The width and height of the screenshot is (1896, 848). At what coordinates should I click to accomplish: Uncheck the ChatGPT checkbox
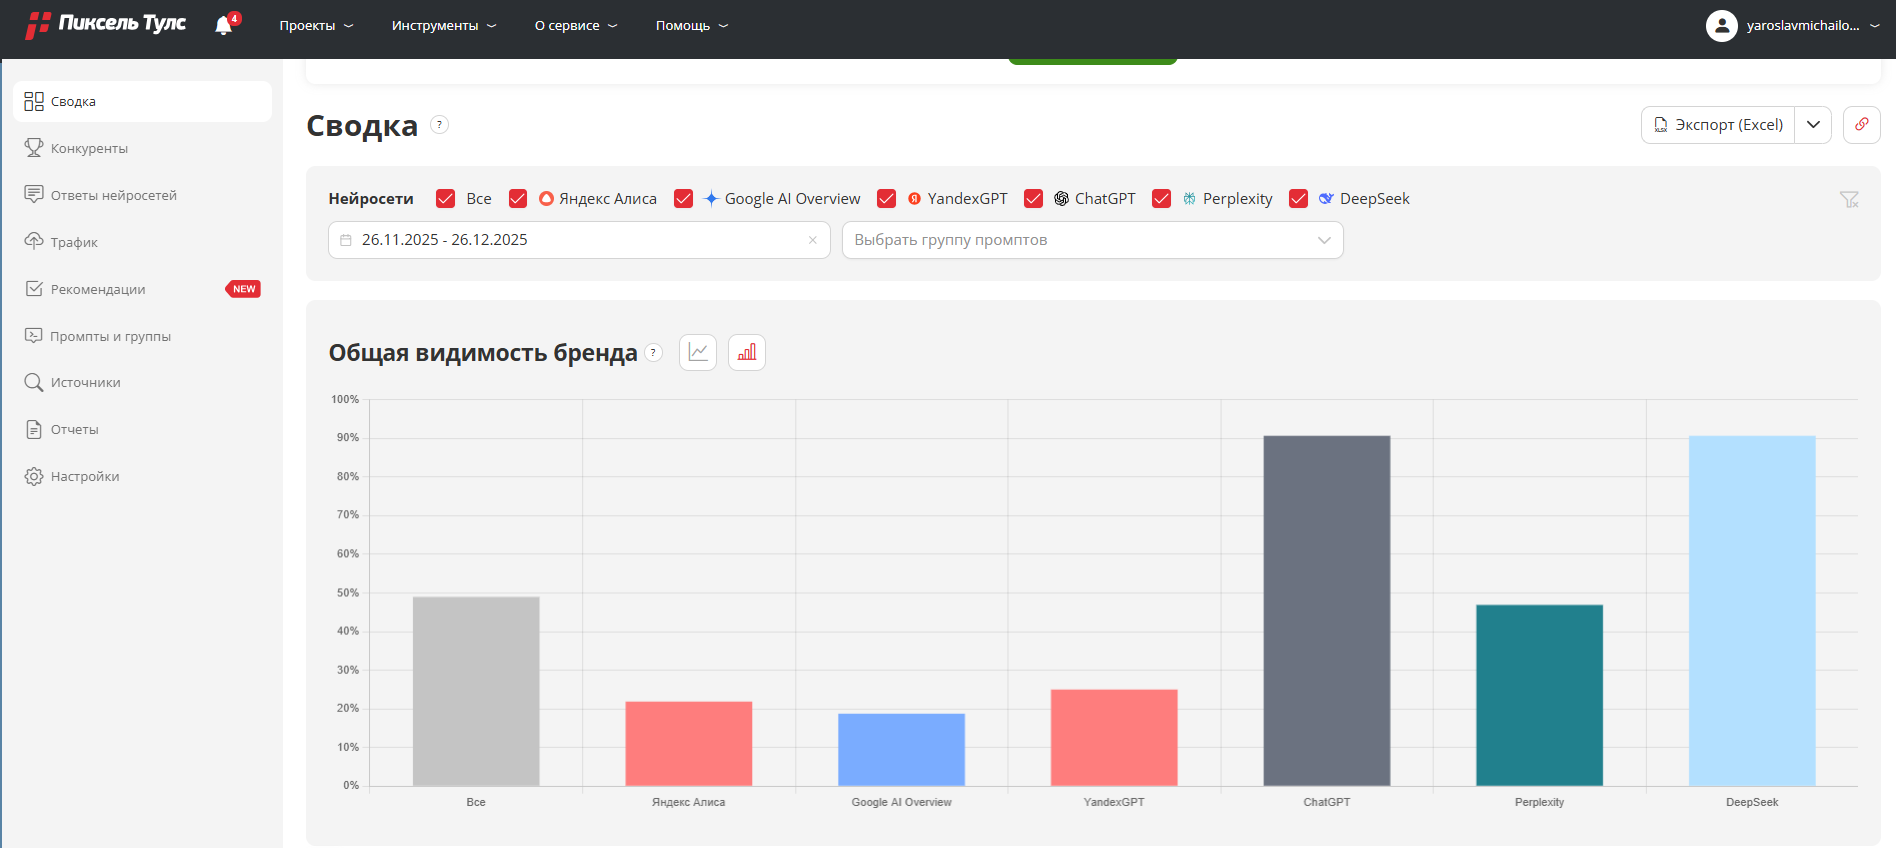[1034, 199]
